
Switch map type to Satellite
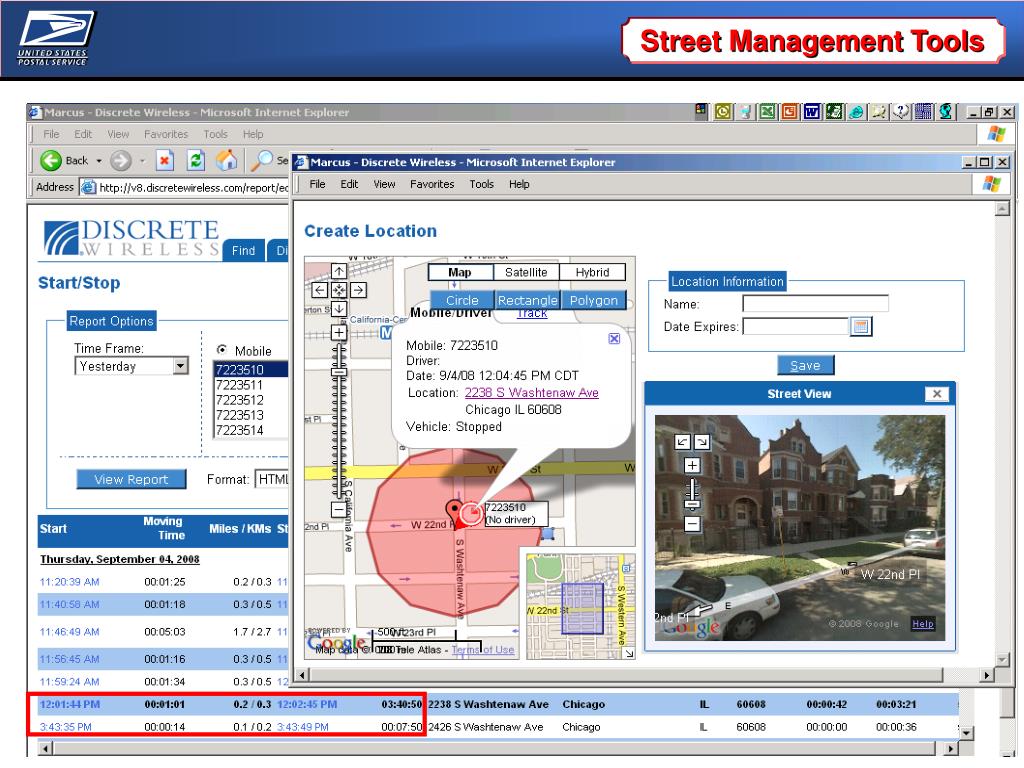point(526,272)
